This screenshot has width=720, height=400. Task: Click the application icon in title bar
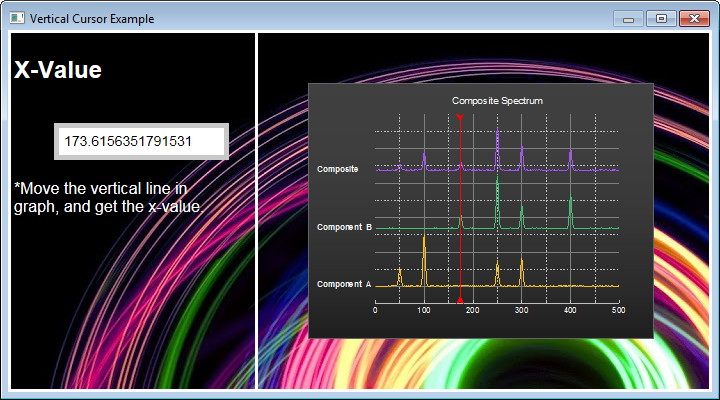tap(17, 18)
